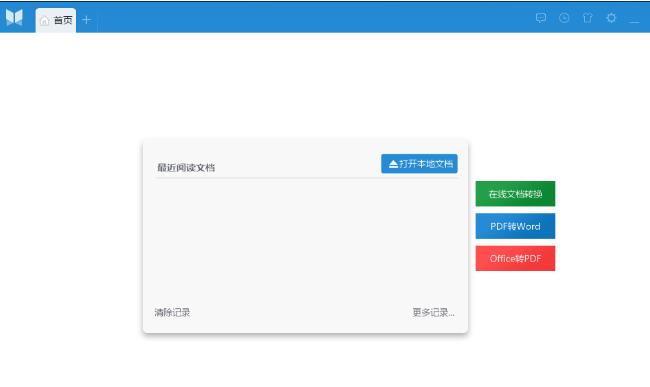Screen dimensions: 650x387
Task: Open settings via the gear icon
Action: (611, 18)
